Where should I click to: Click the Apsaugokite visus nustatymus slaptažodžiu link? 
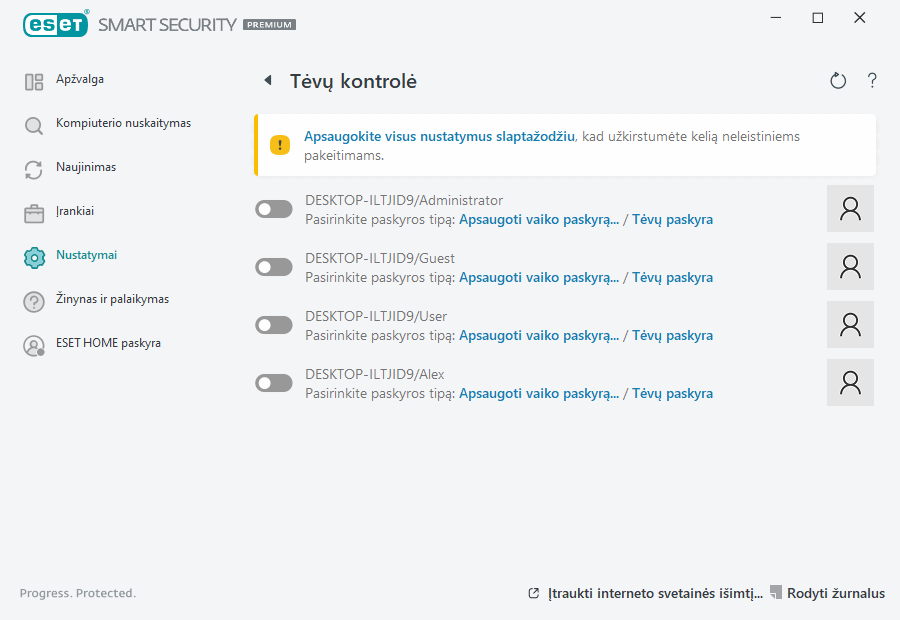(439, 136)
